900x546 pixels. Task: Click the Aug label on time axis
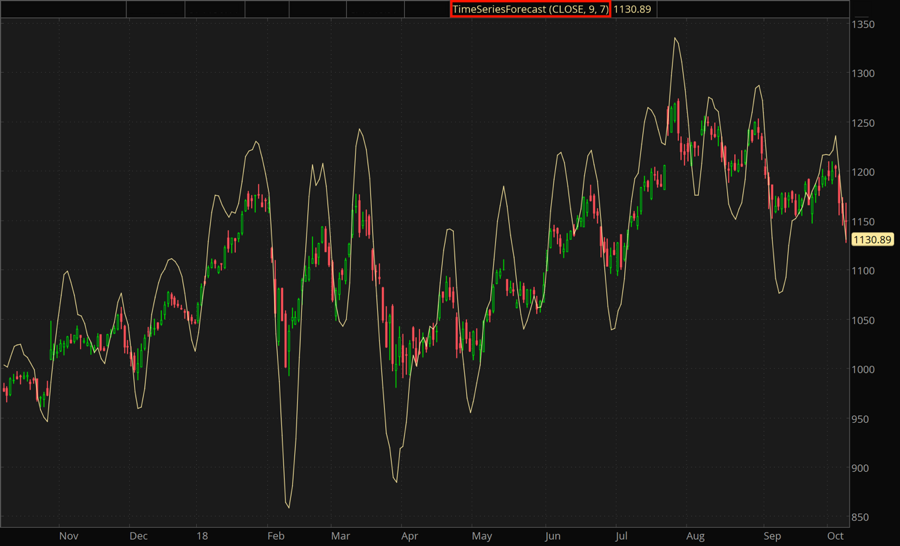click(x=695, y=536)
